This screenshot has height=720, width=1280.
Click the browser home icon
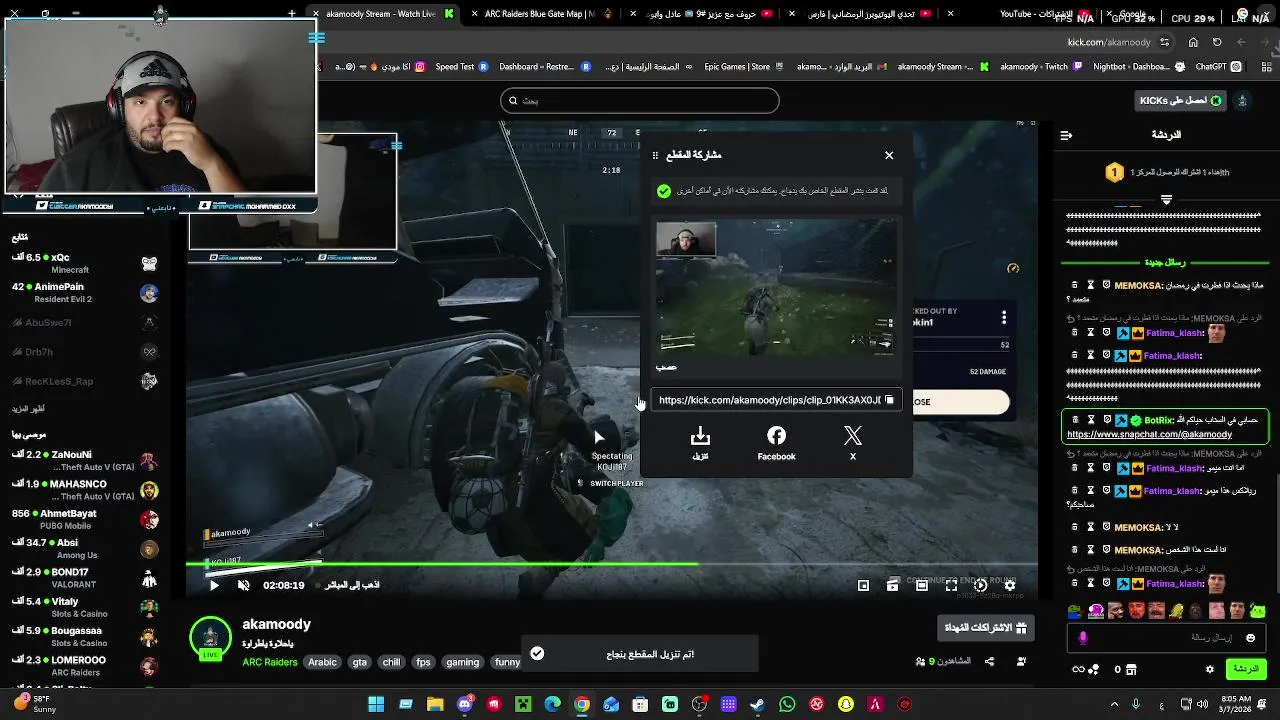tap(1193, 42)
